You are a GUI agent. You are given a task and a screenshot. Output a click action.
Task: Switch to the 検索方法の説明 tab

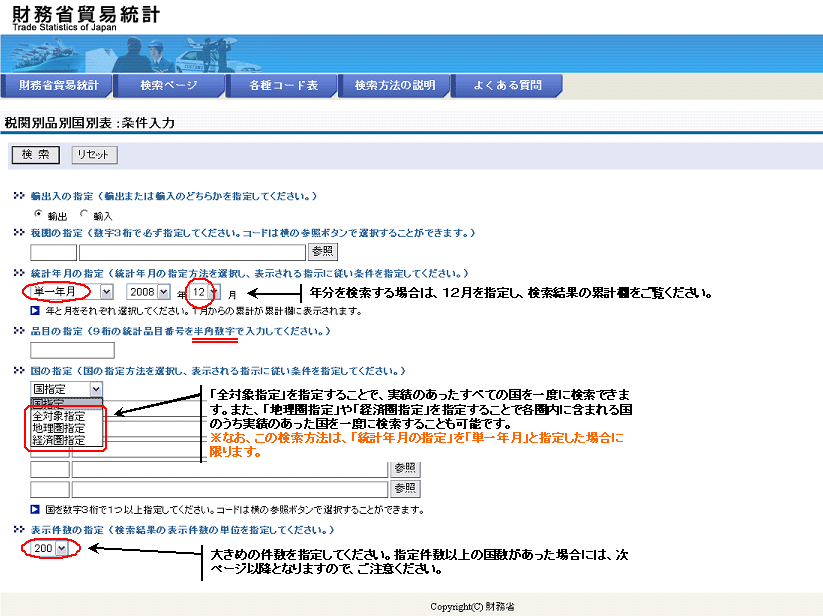(395, 86)
